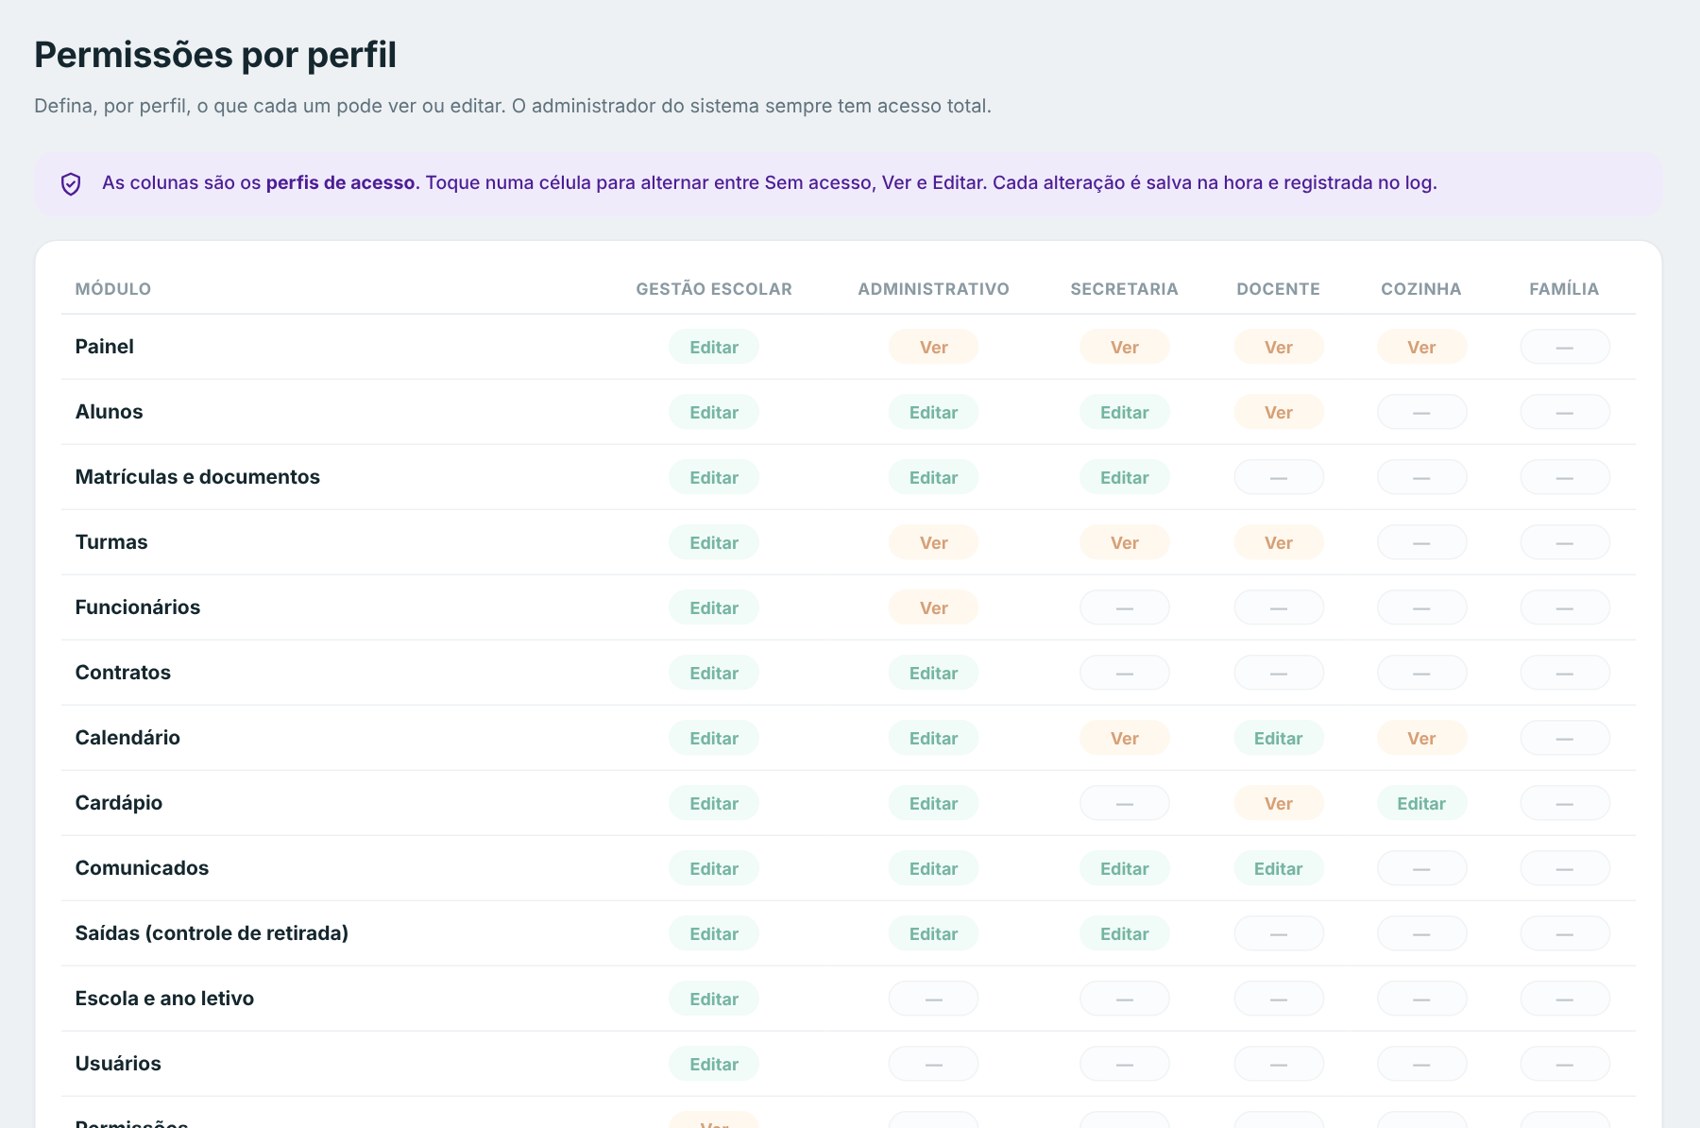
Task: Click the Permissões por perfil heading
Action: pyautogui.click(x=215, y=55)
